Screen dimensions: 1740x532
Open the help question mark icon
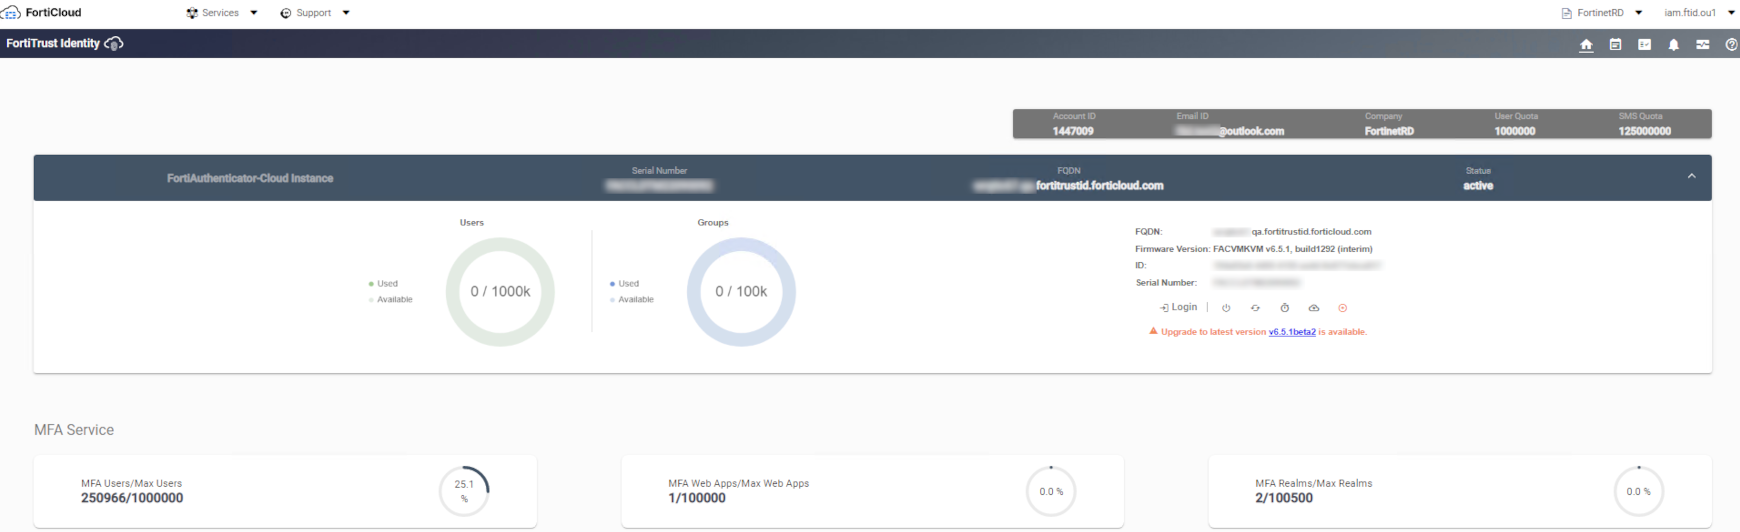tap(1731, 45)
